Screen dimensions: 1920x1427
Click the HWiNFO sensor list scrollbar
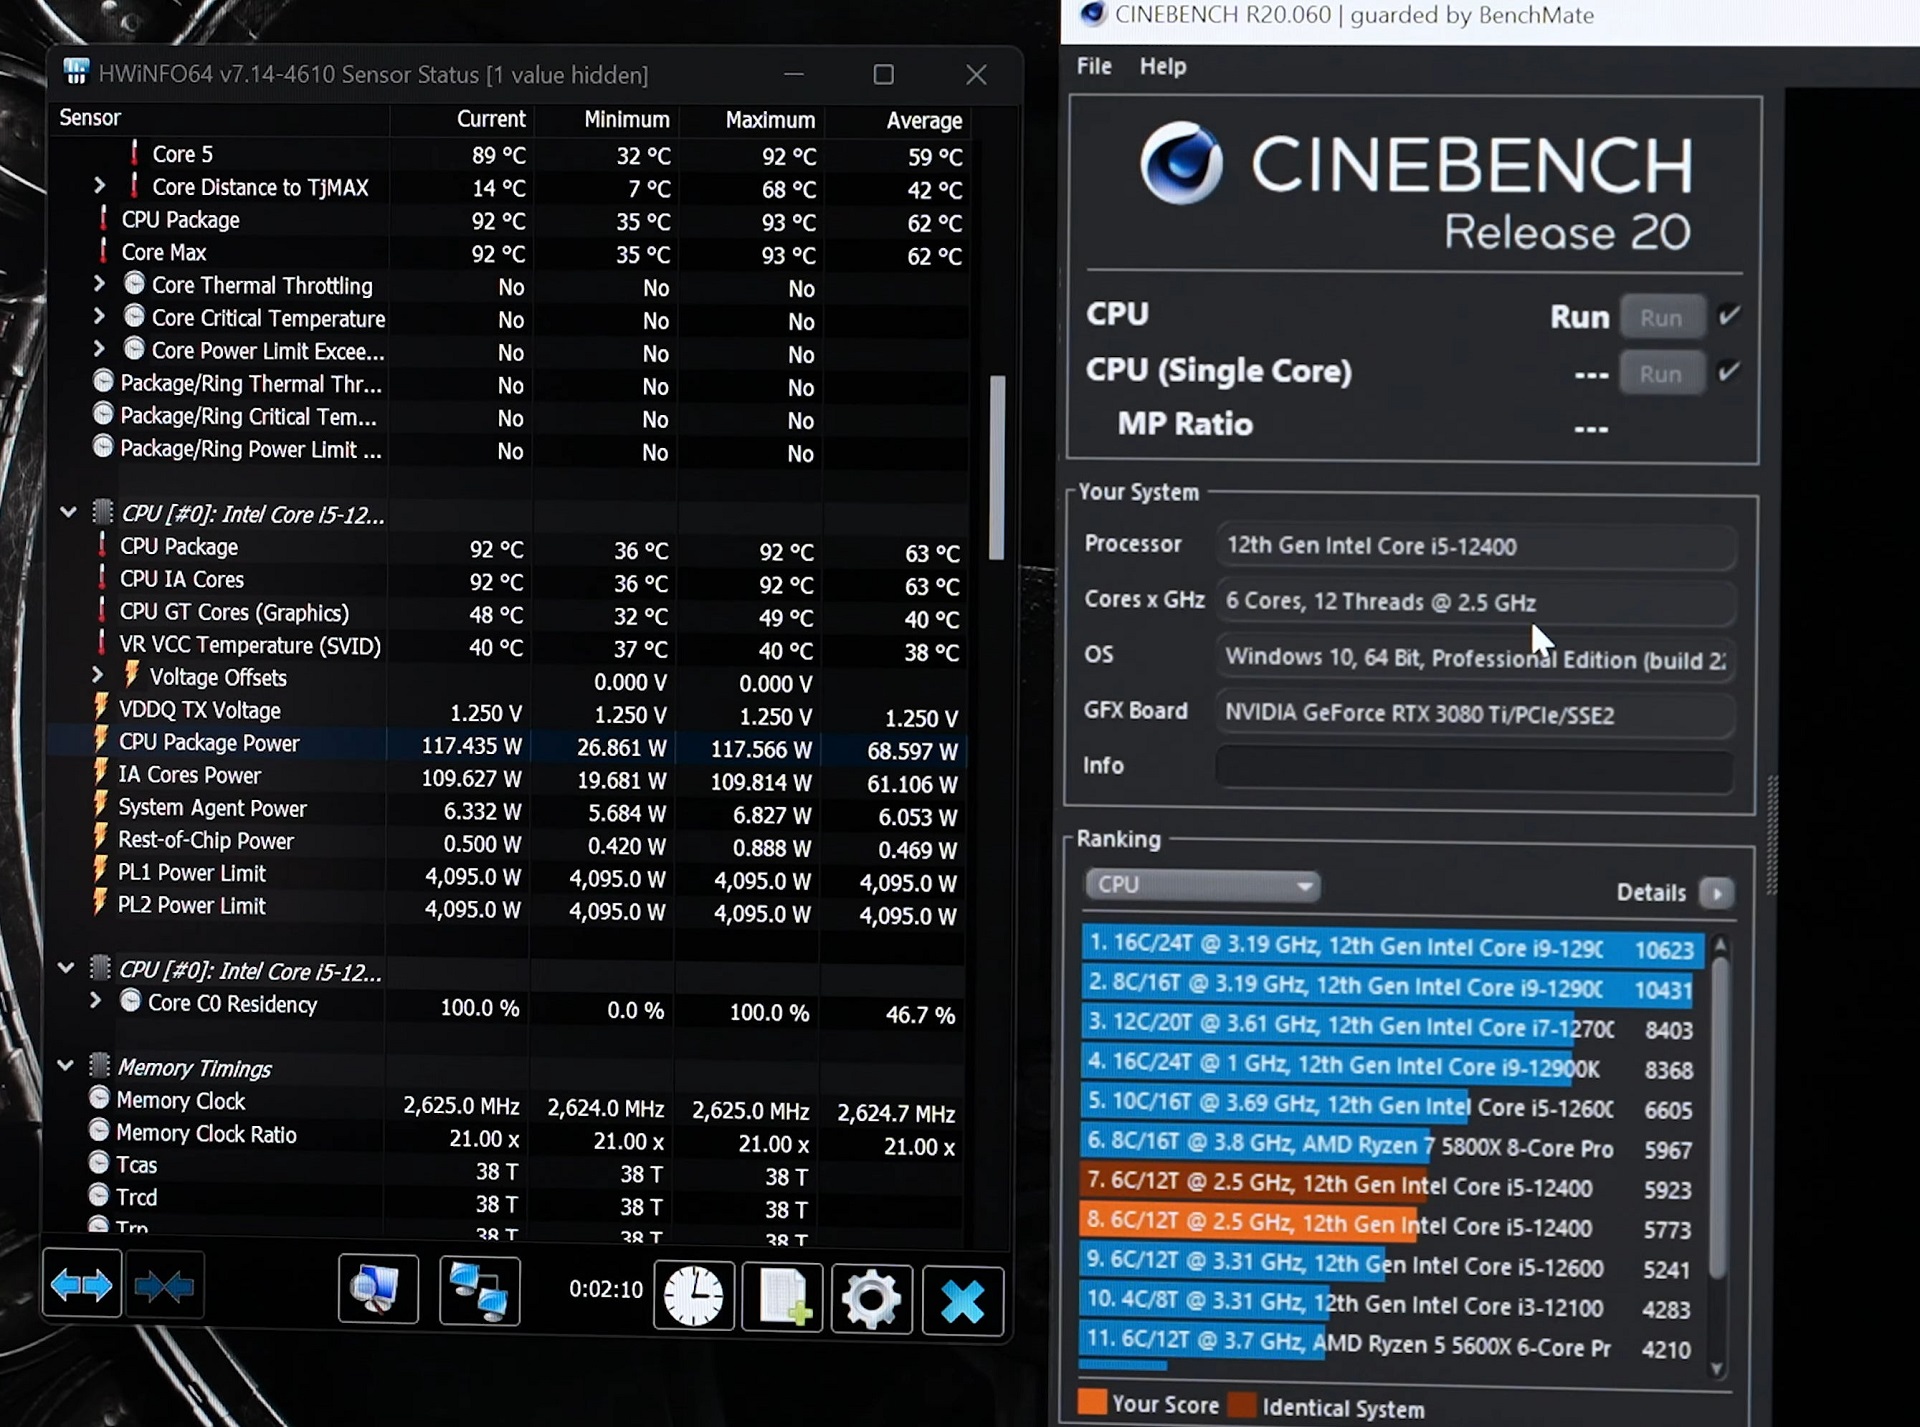coord(996,466)
